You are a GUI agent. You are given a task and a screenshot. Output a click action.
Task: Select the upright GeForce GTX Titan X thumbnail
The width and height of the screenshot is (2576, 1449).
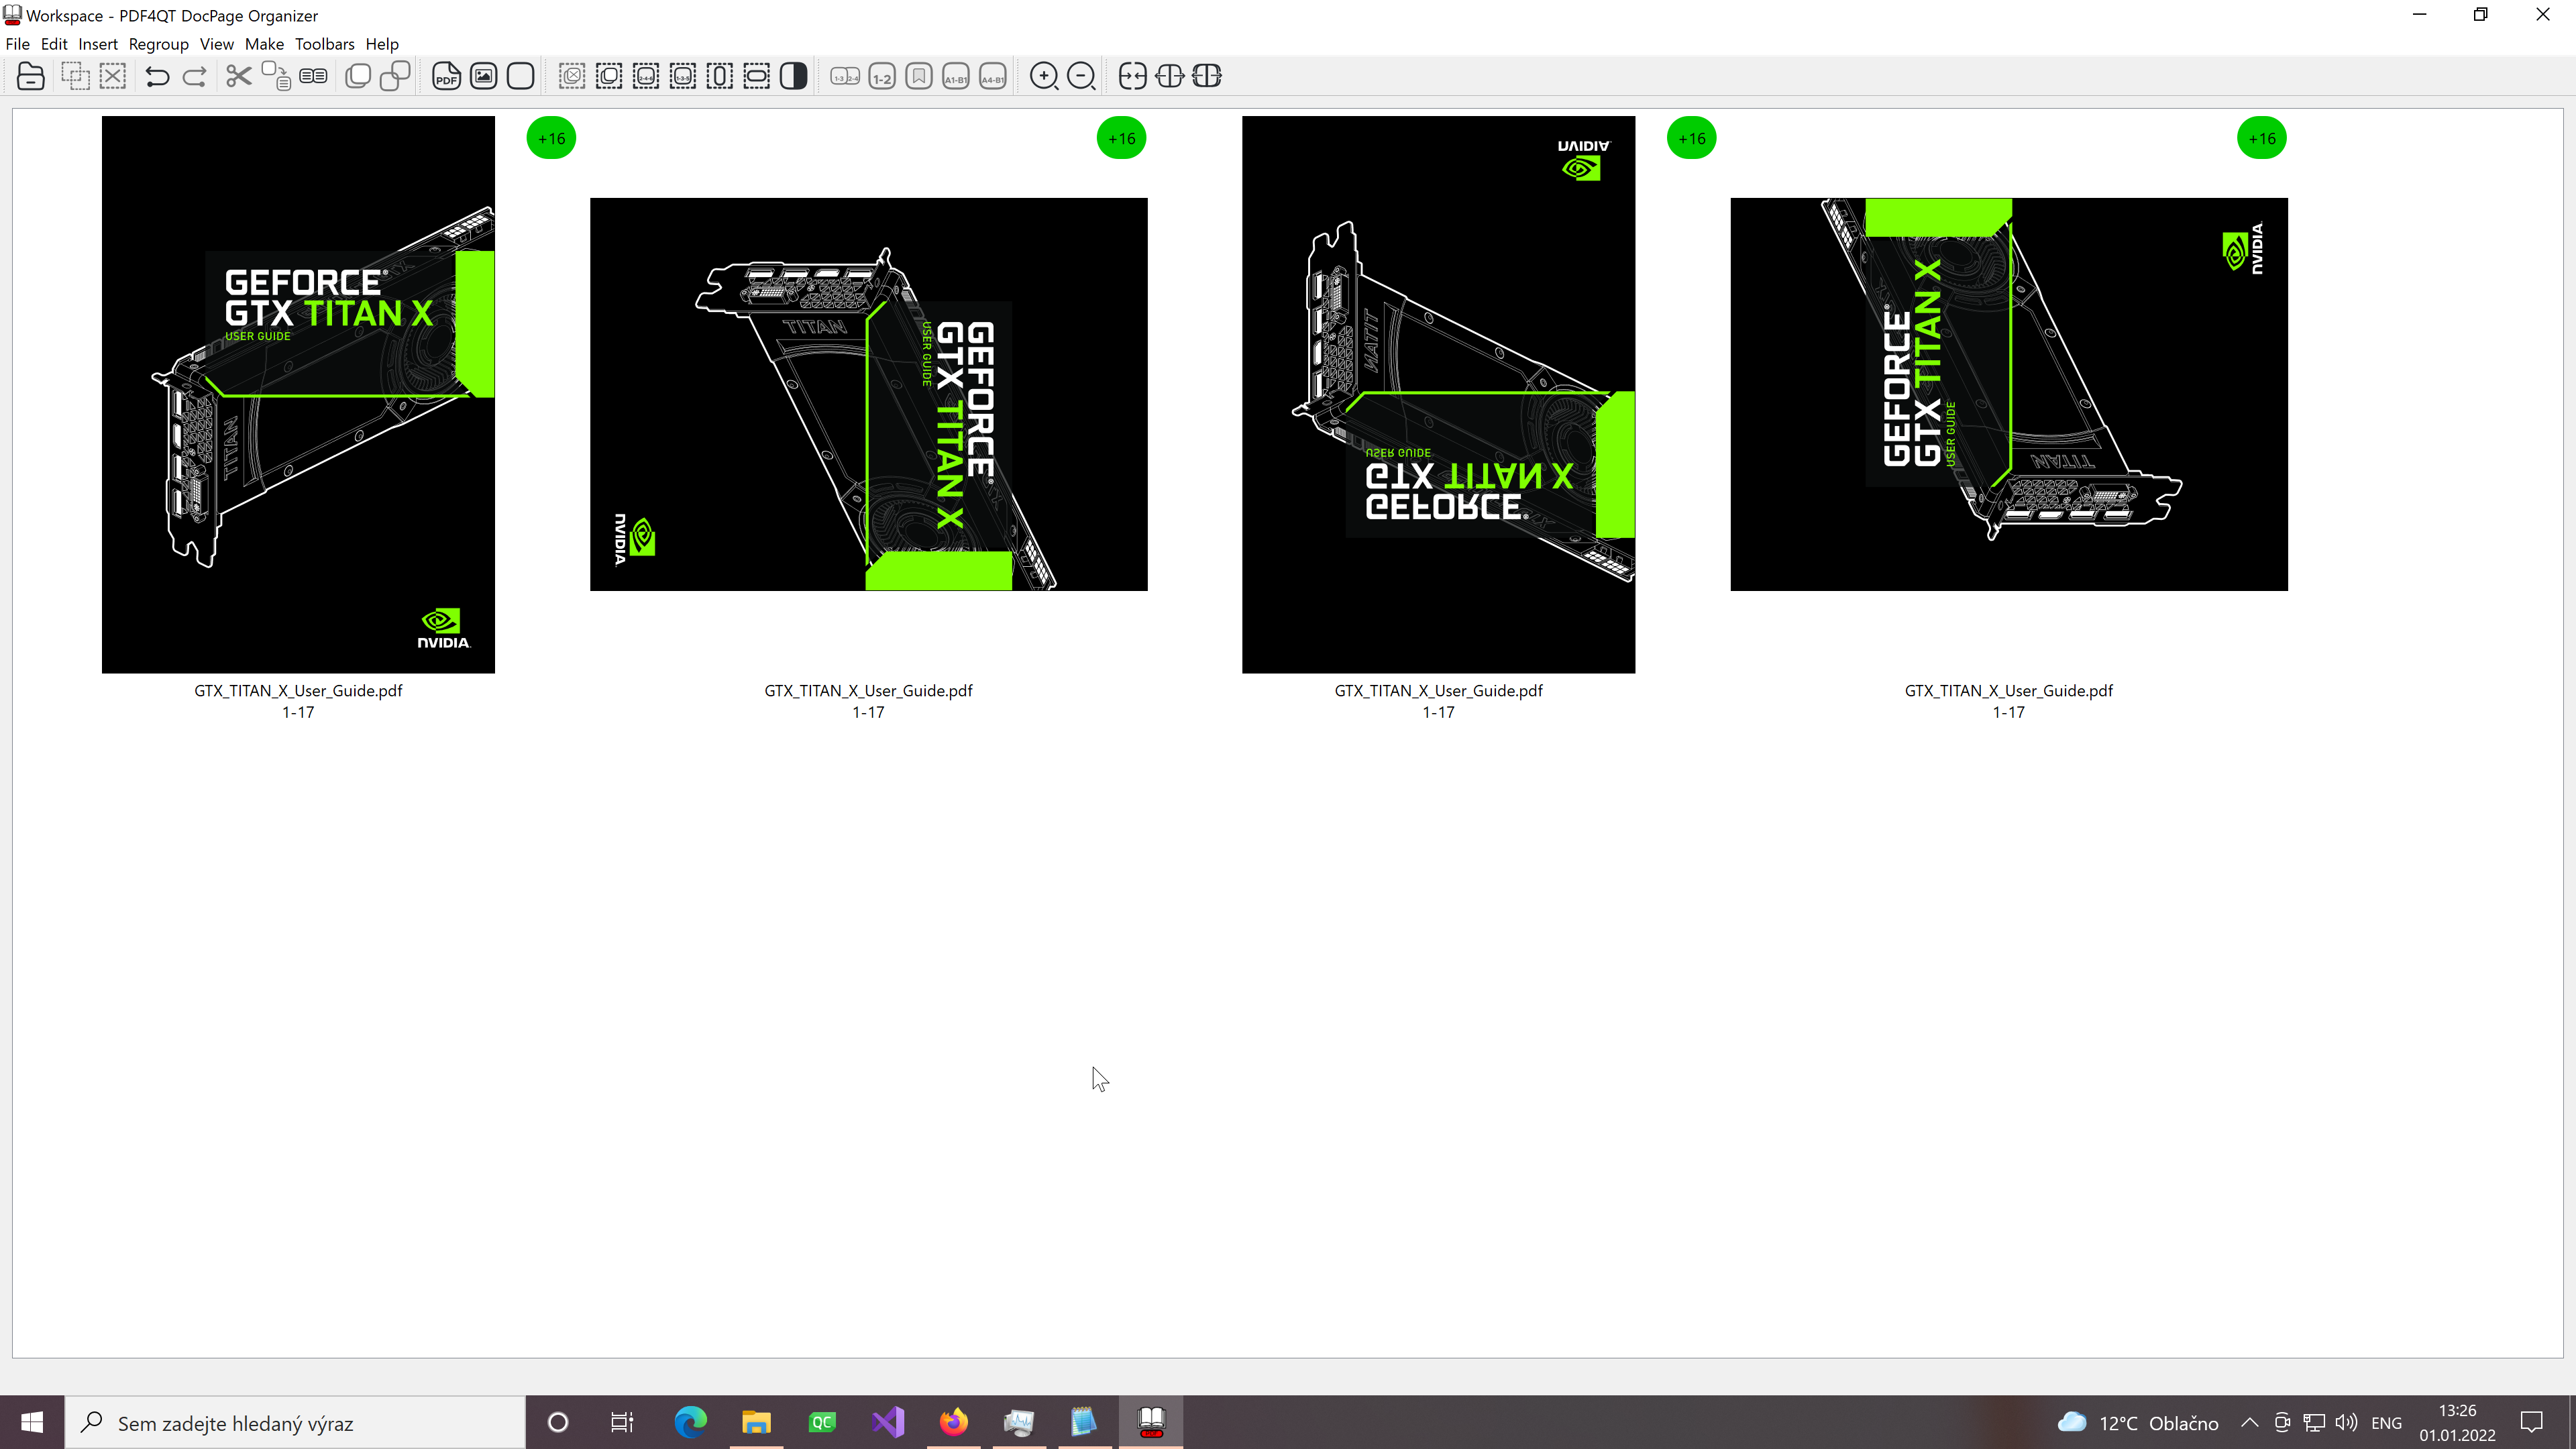click(x=298, y=394)
